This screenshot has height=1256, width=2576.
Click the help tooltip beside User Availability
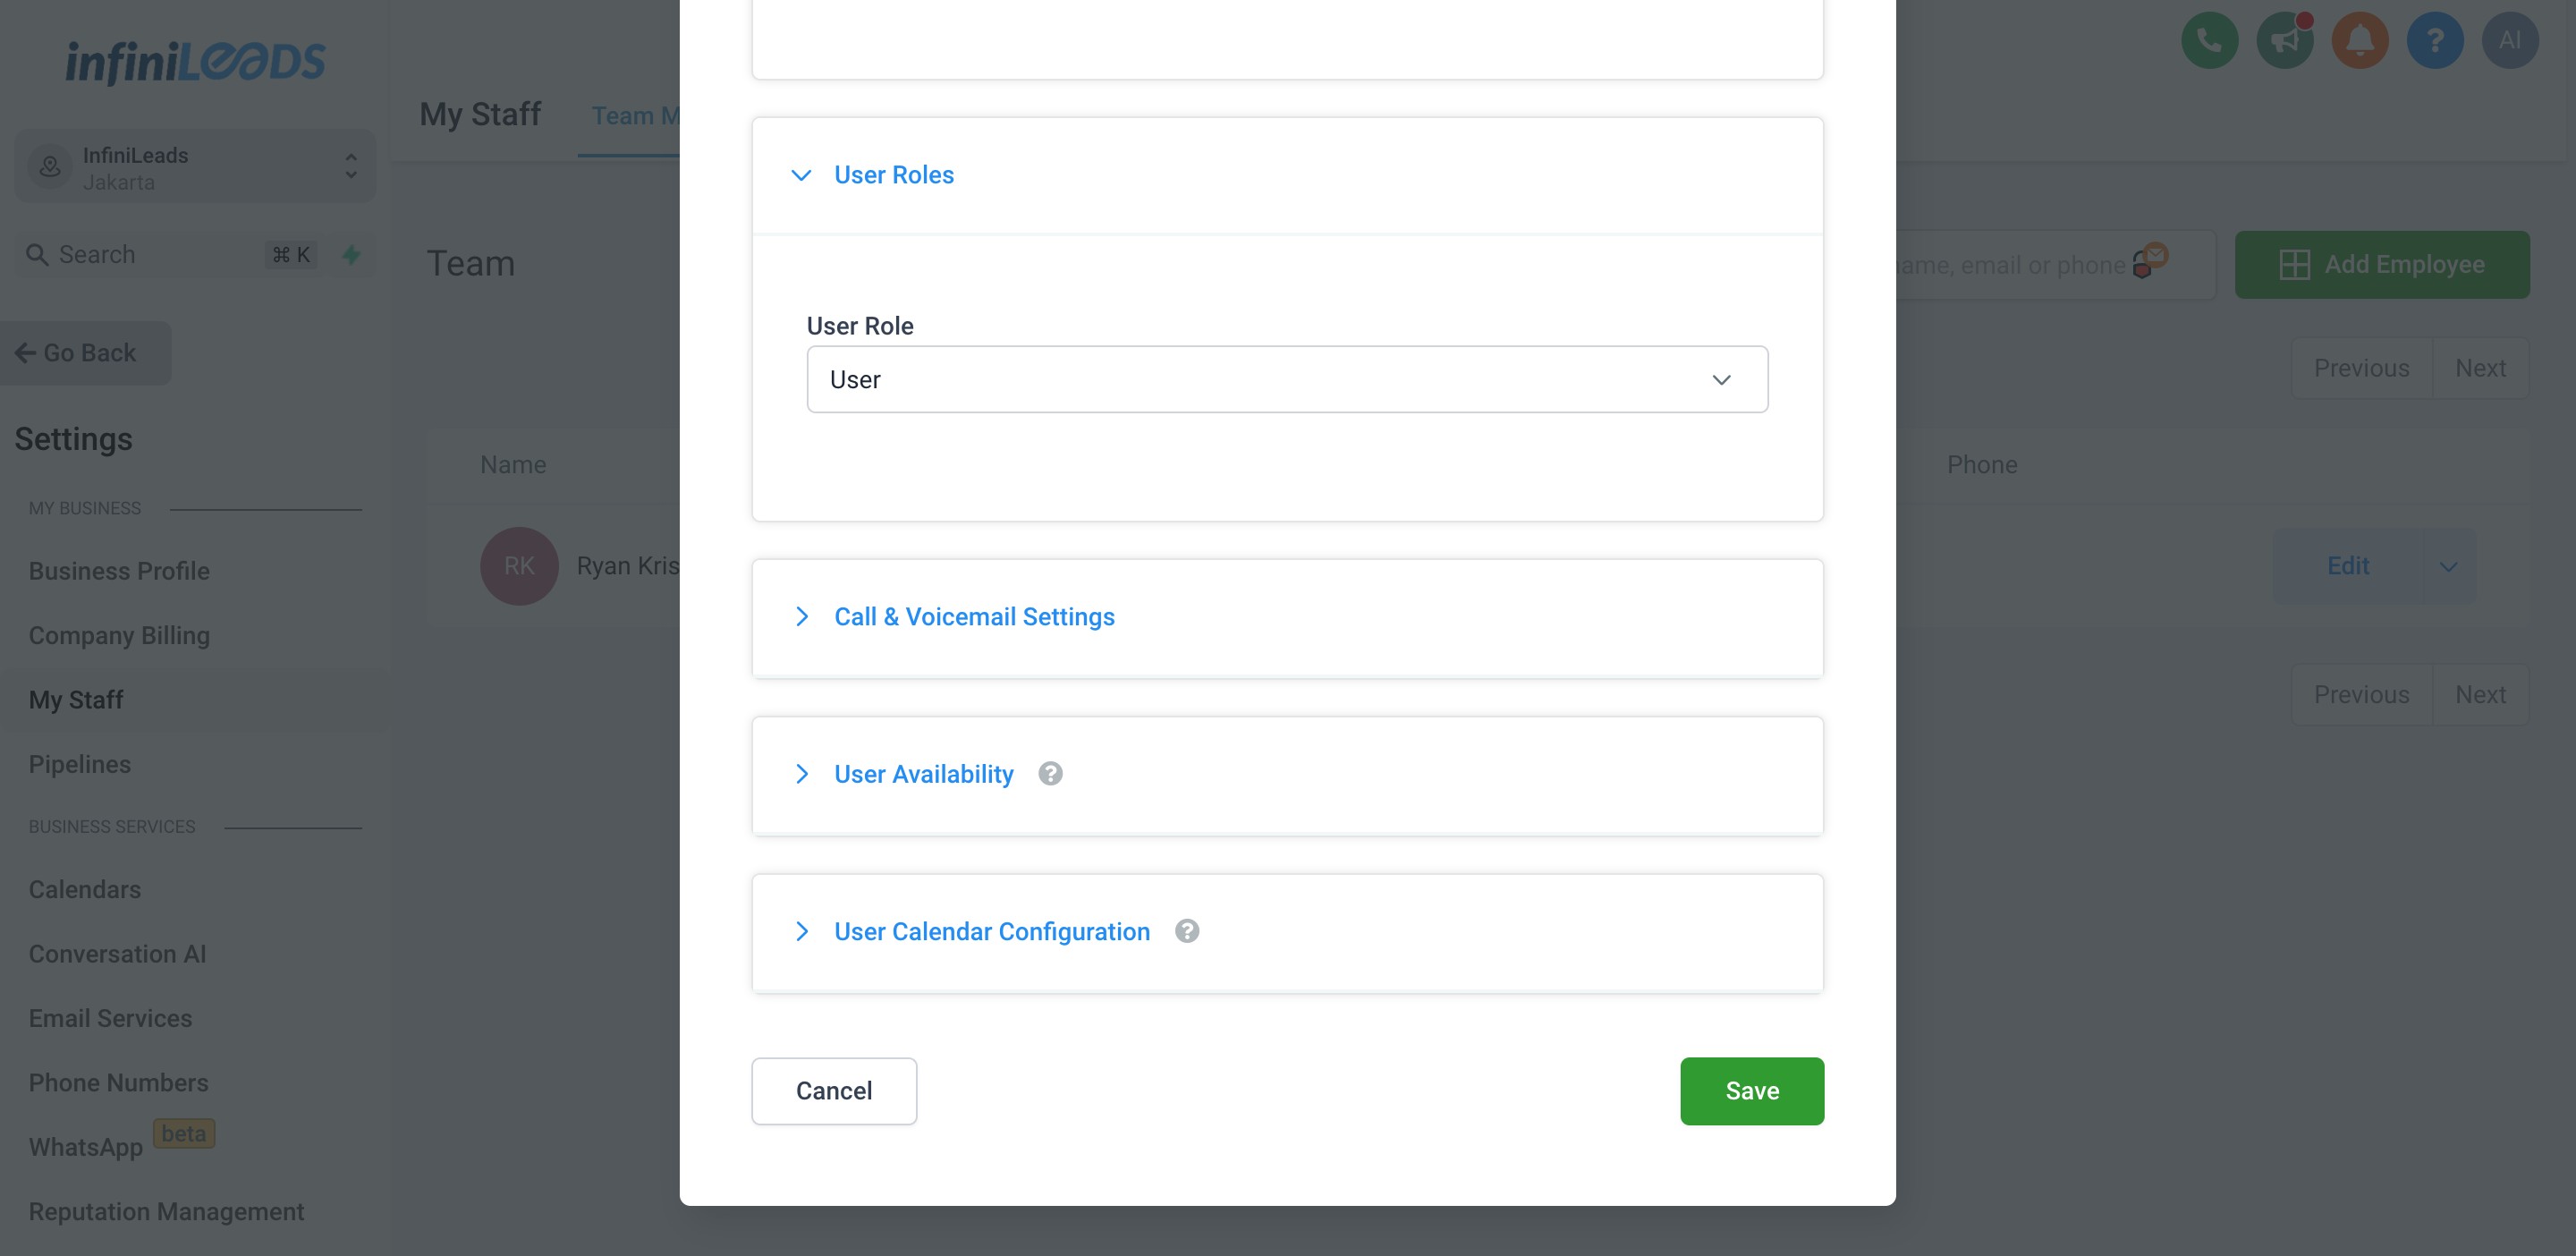point(1051,772)
